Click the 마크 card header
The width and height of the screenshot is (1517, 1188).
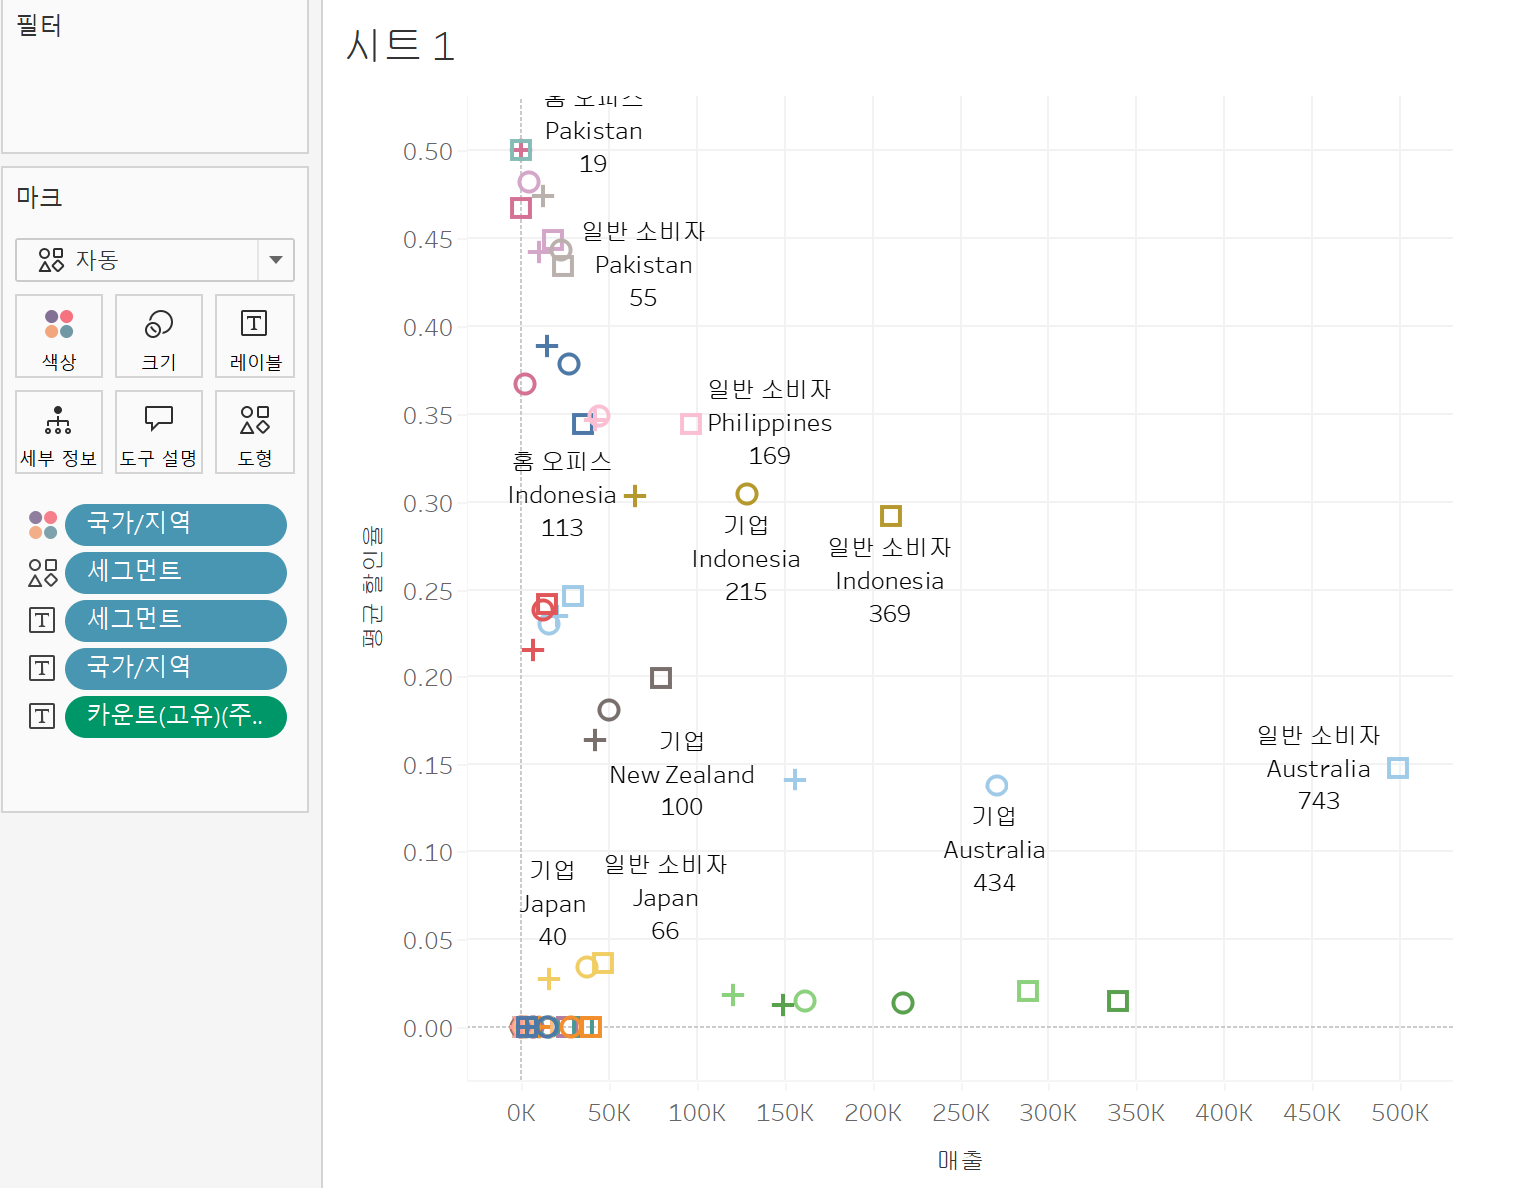pyautogui.click(x=40, y=197)
